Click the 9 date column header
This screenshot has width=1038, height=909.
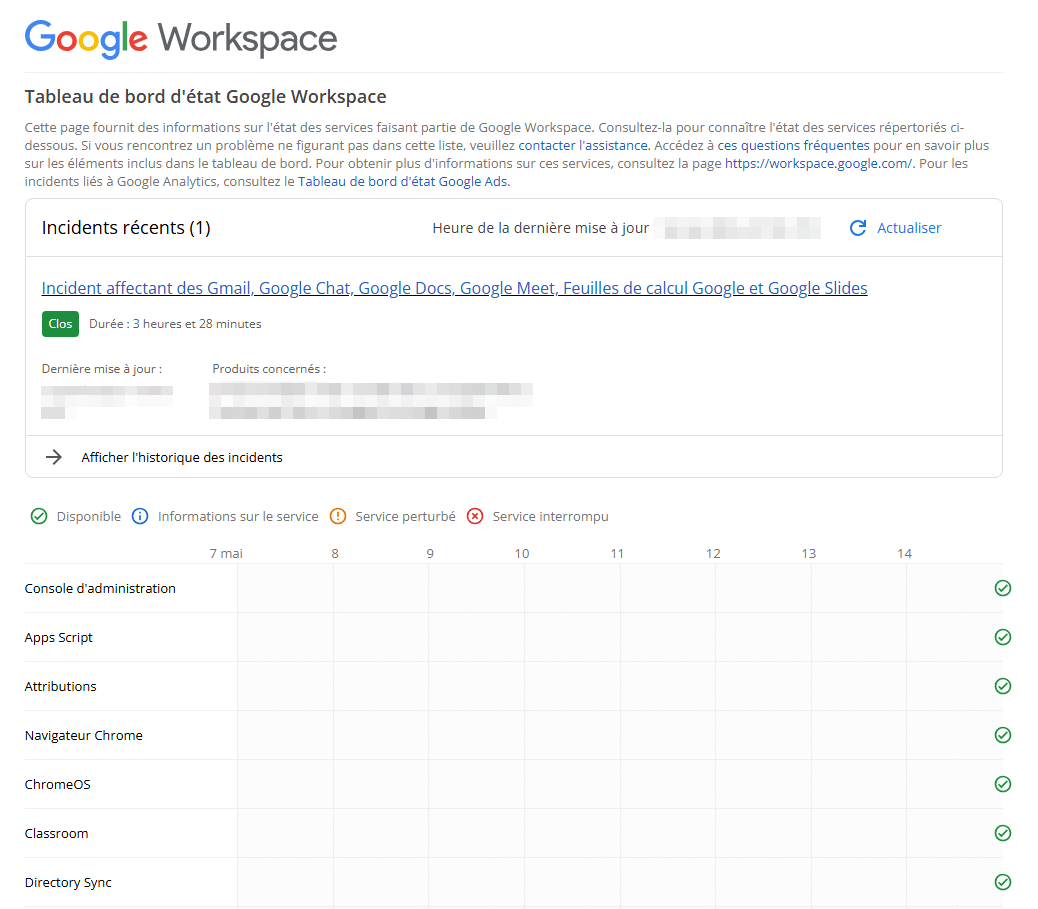pos(430,553)
